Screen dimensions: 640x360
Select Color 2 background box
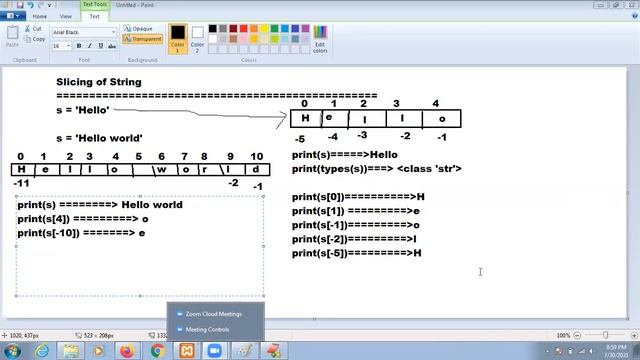(197, 39)
